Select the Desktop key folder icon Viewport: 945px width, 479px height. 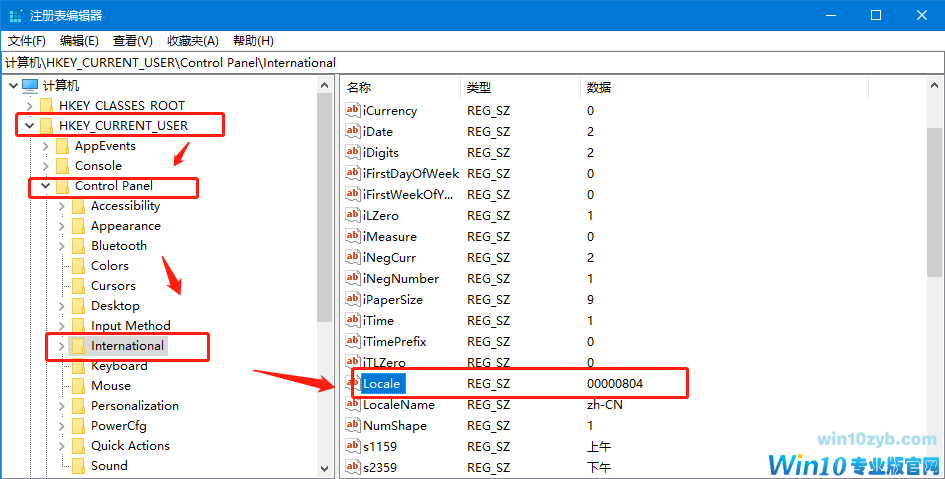point(79,306)
